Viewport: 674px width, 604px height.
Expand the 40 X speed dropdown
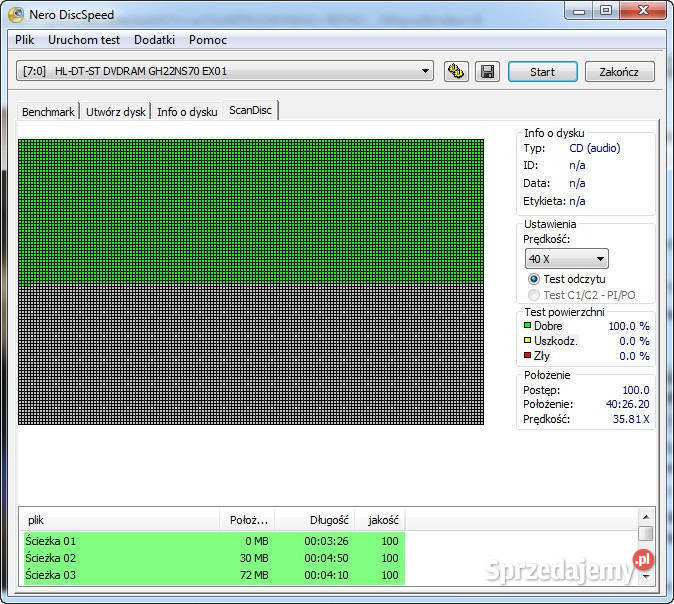point(567,259)
